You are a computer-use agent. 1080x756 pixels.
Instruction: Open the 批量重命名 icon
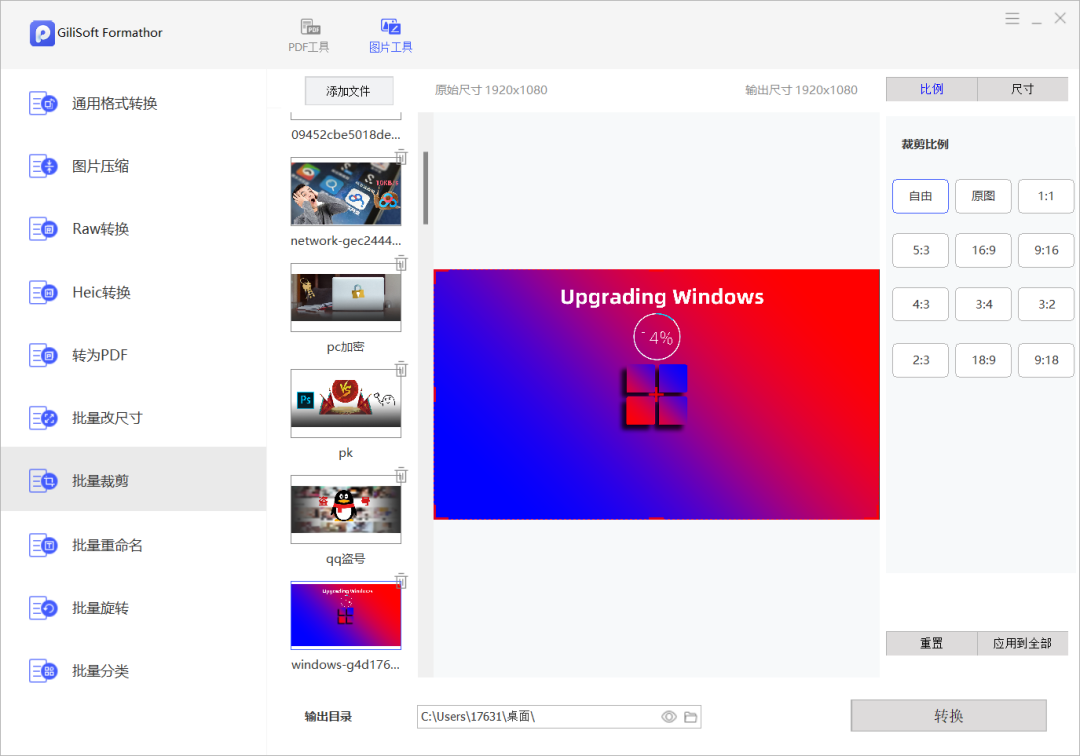pos(43,545)
